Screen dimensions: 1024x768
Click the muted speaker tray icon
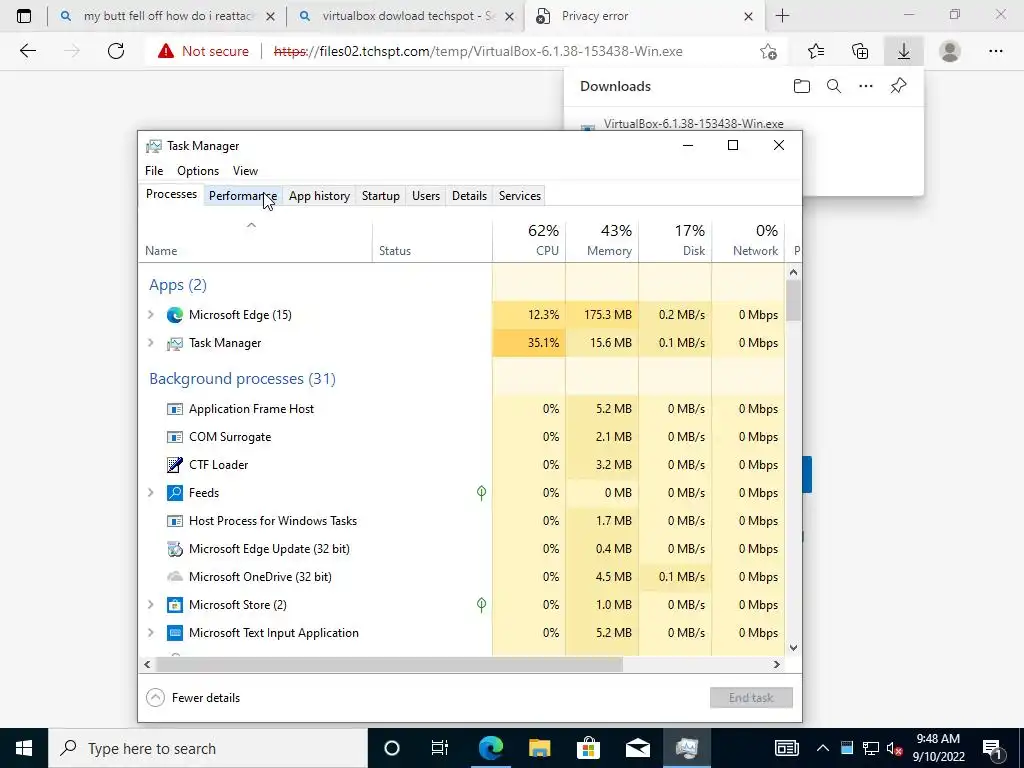[895, 748]
